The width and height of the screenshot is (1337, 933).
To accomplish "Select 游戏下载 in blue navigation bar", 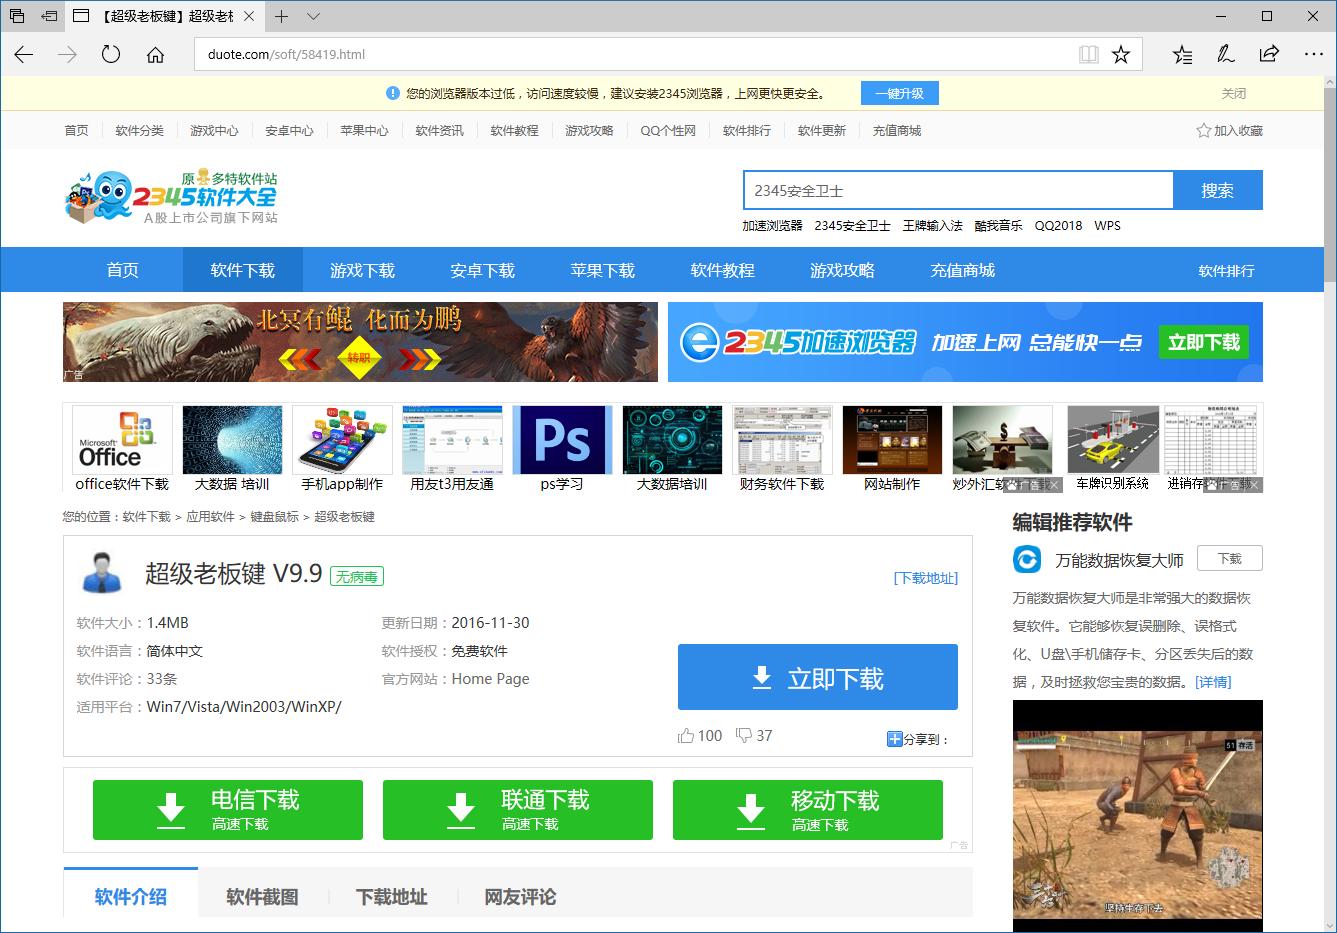I will [x=362, y=271].
